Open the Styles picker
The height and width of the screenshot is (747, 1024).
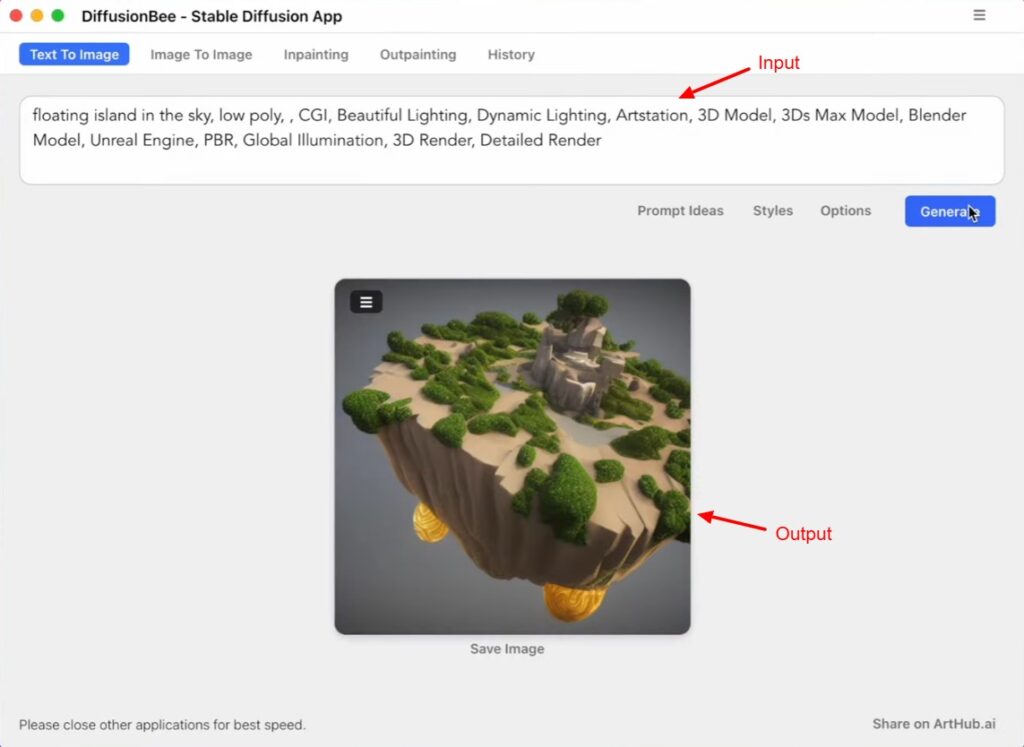[x=772, y=211]
